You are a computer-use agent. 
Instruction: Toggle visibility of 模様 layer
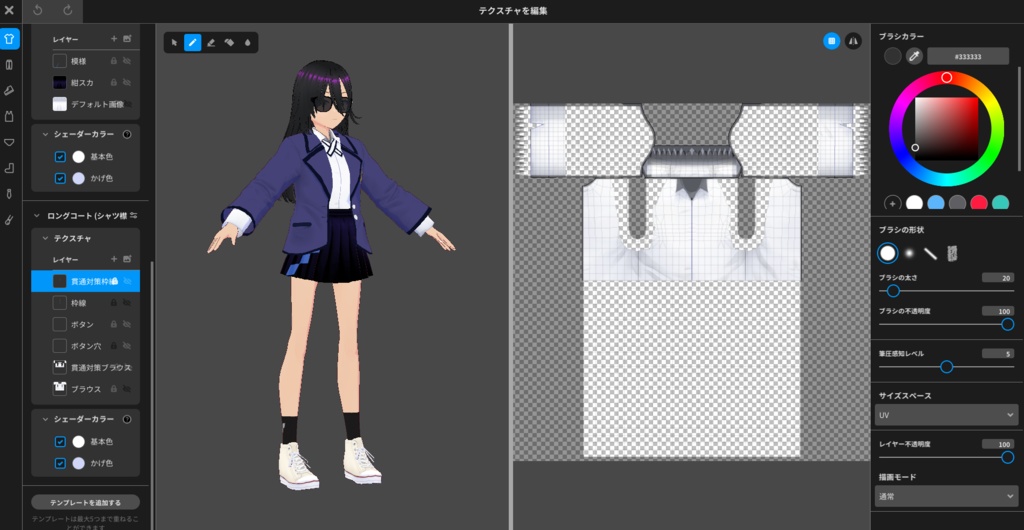pos(127,61)
